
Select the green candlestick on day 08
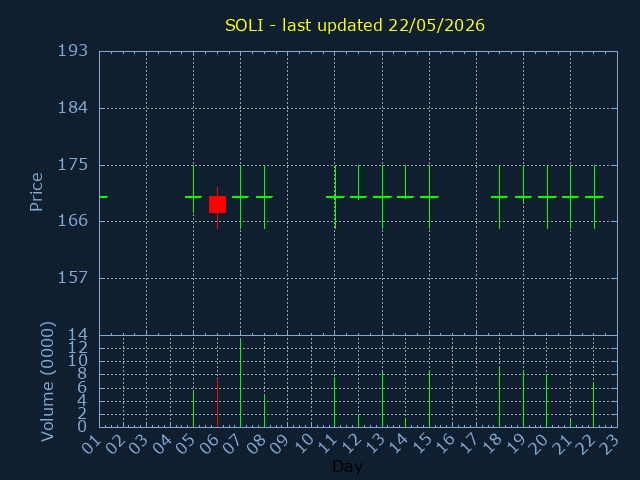point(264,197)
